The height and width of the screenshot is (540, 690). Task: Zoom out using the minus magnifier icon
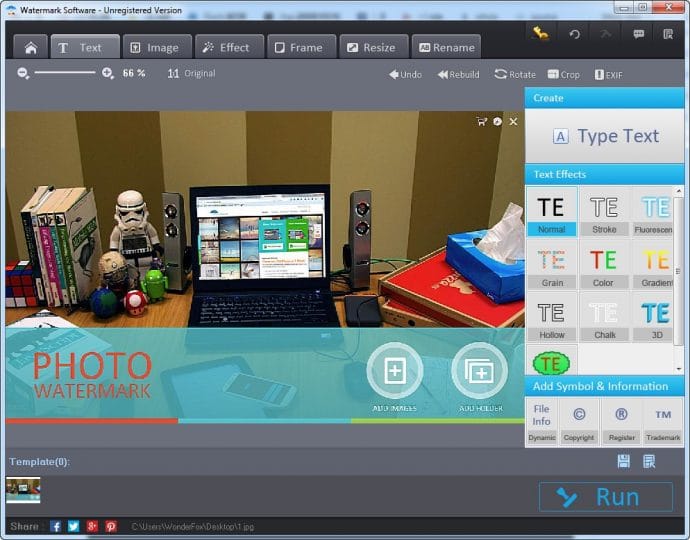(x=24, y=73)
